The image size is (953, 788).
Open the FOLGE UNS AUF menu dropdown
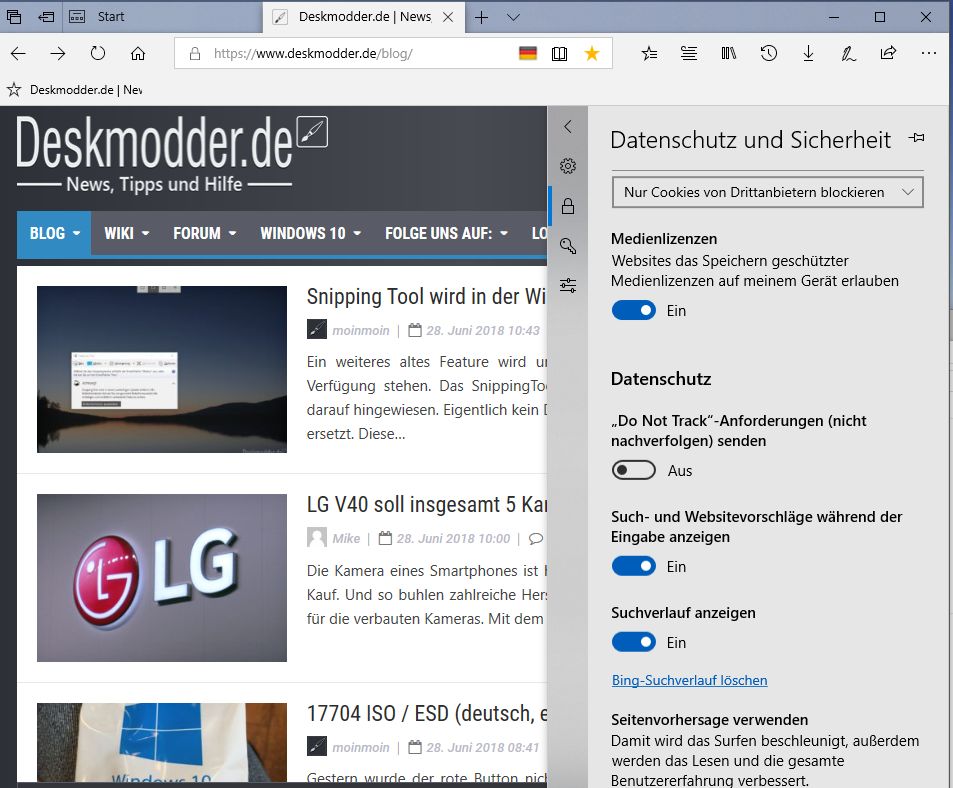click(x=446, y=233)
